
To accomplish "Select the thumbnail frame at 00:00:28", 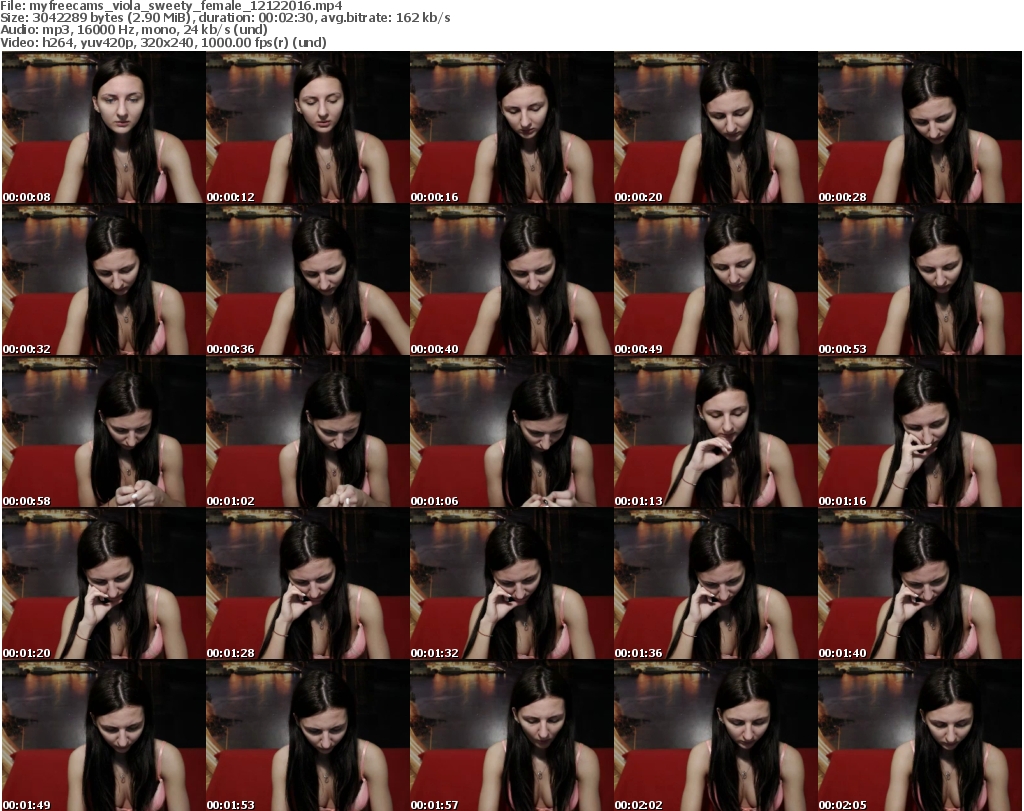I will (x=920, y=127).
